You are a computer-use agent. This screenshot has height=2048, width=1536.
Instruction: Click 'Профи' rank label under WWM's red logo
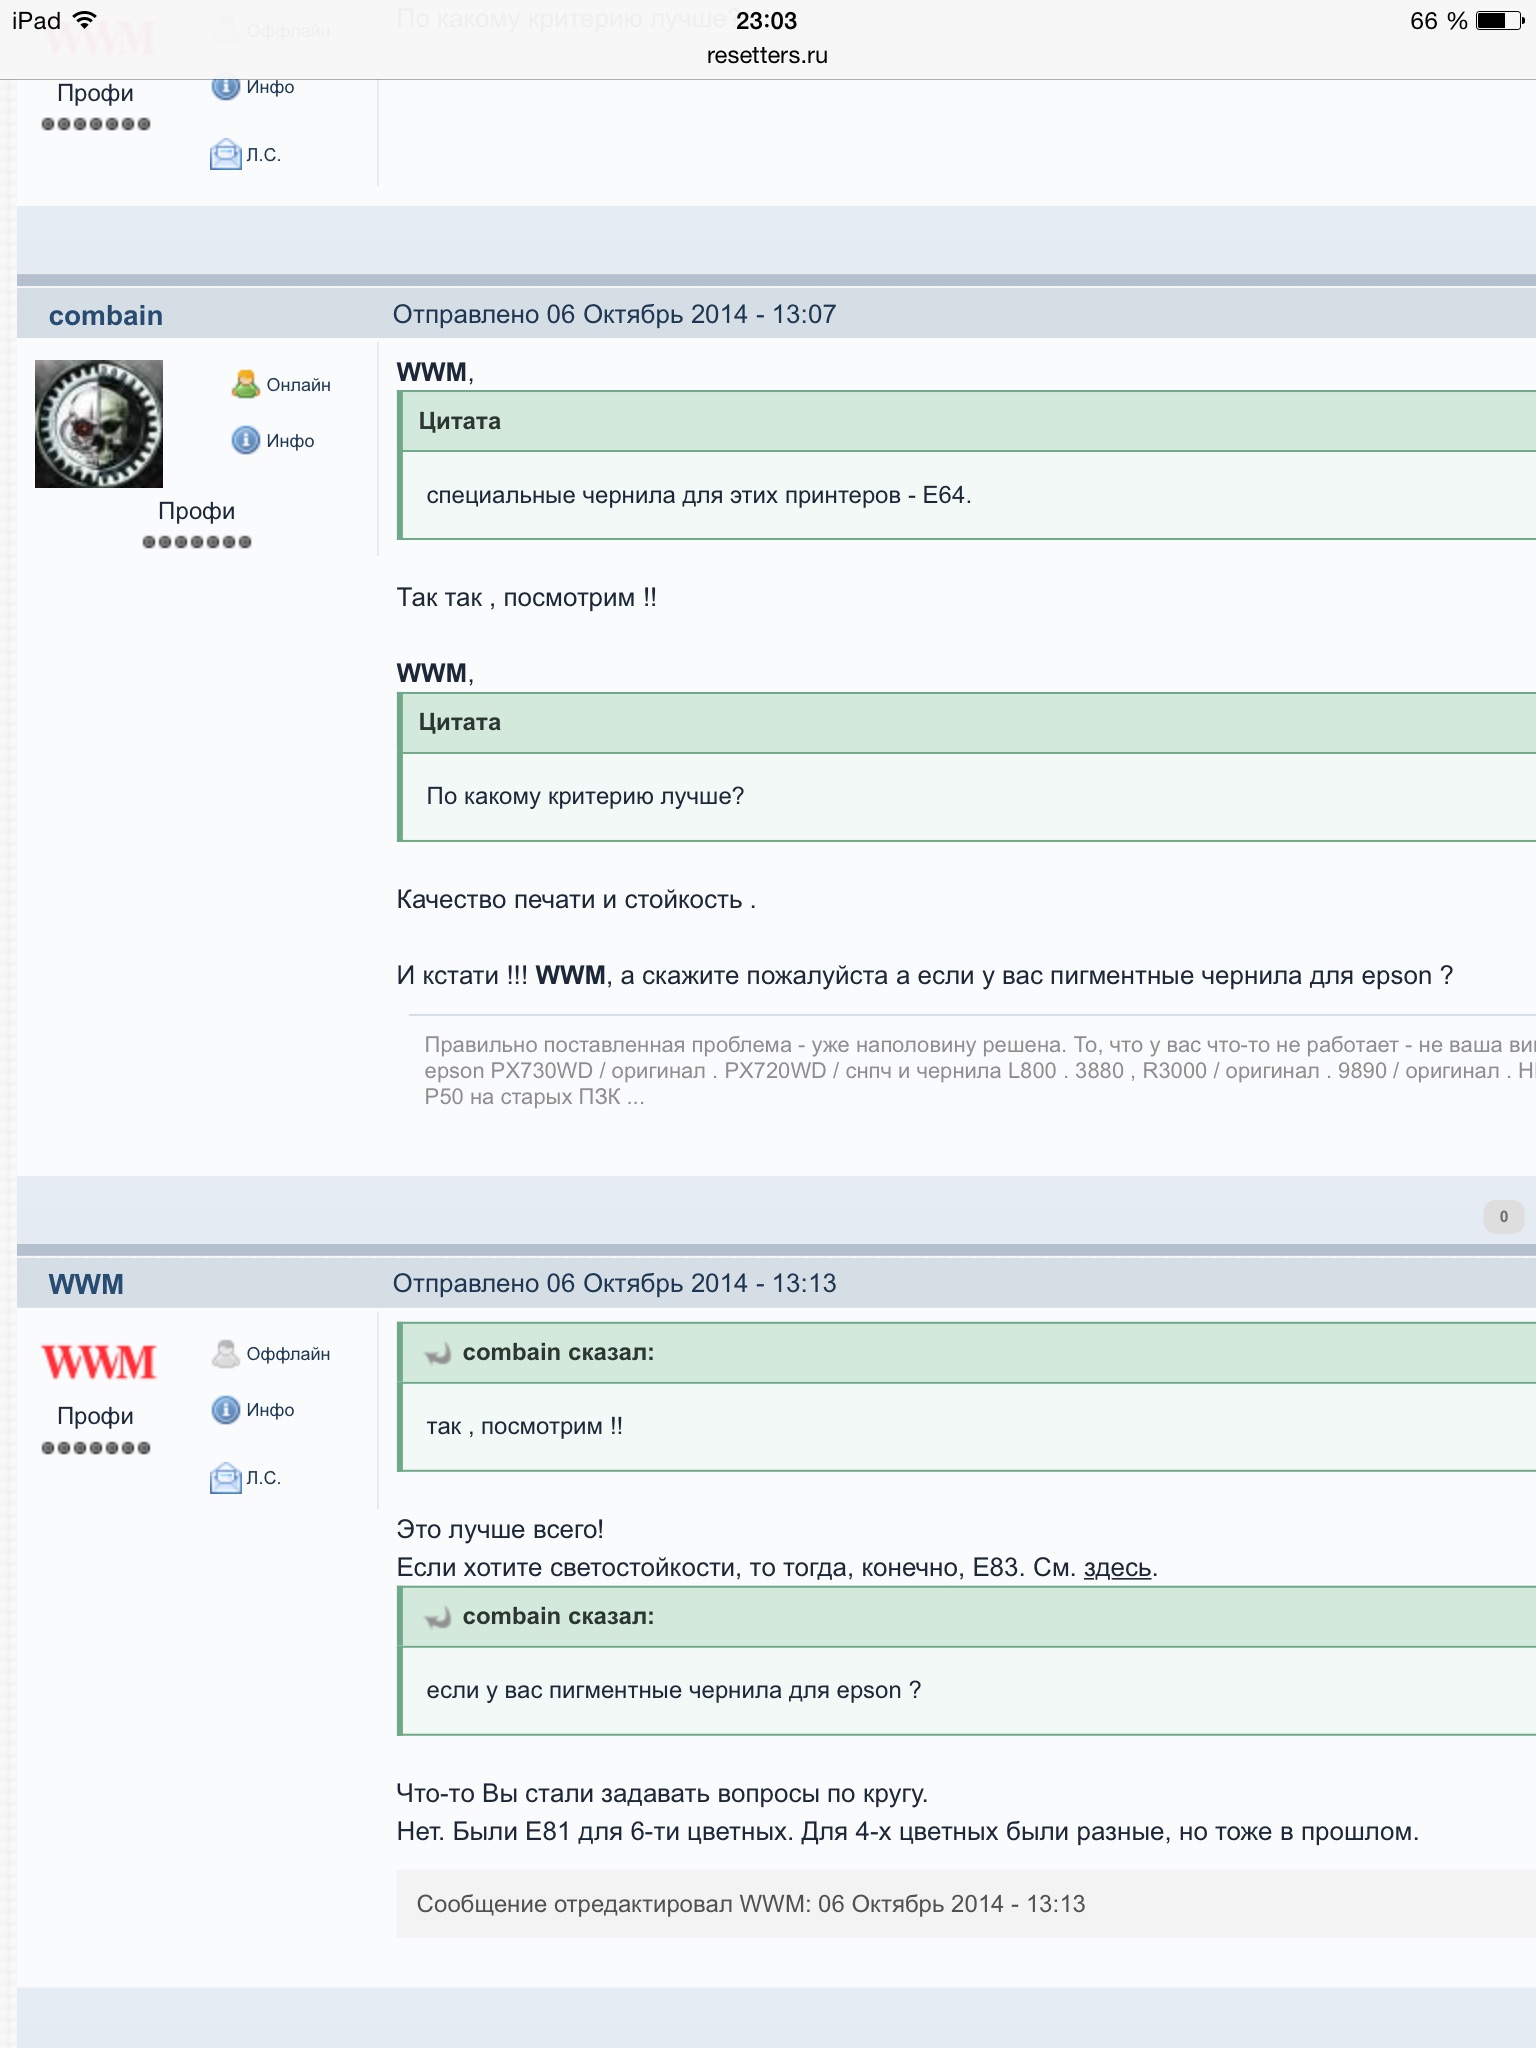pyautogui.click(x=96, y=1416)
